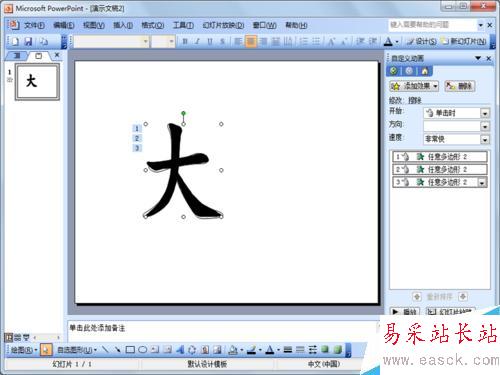Click 新幻灯片(N) new slide button
Screen dimensions: 500x375
coord(463,41)
